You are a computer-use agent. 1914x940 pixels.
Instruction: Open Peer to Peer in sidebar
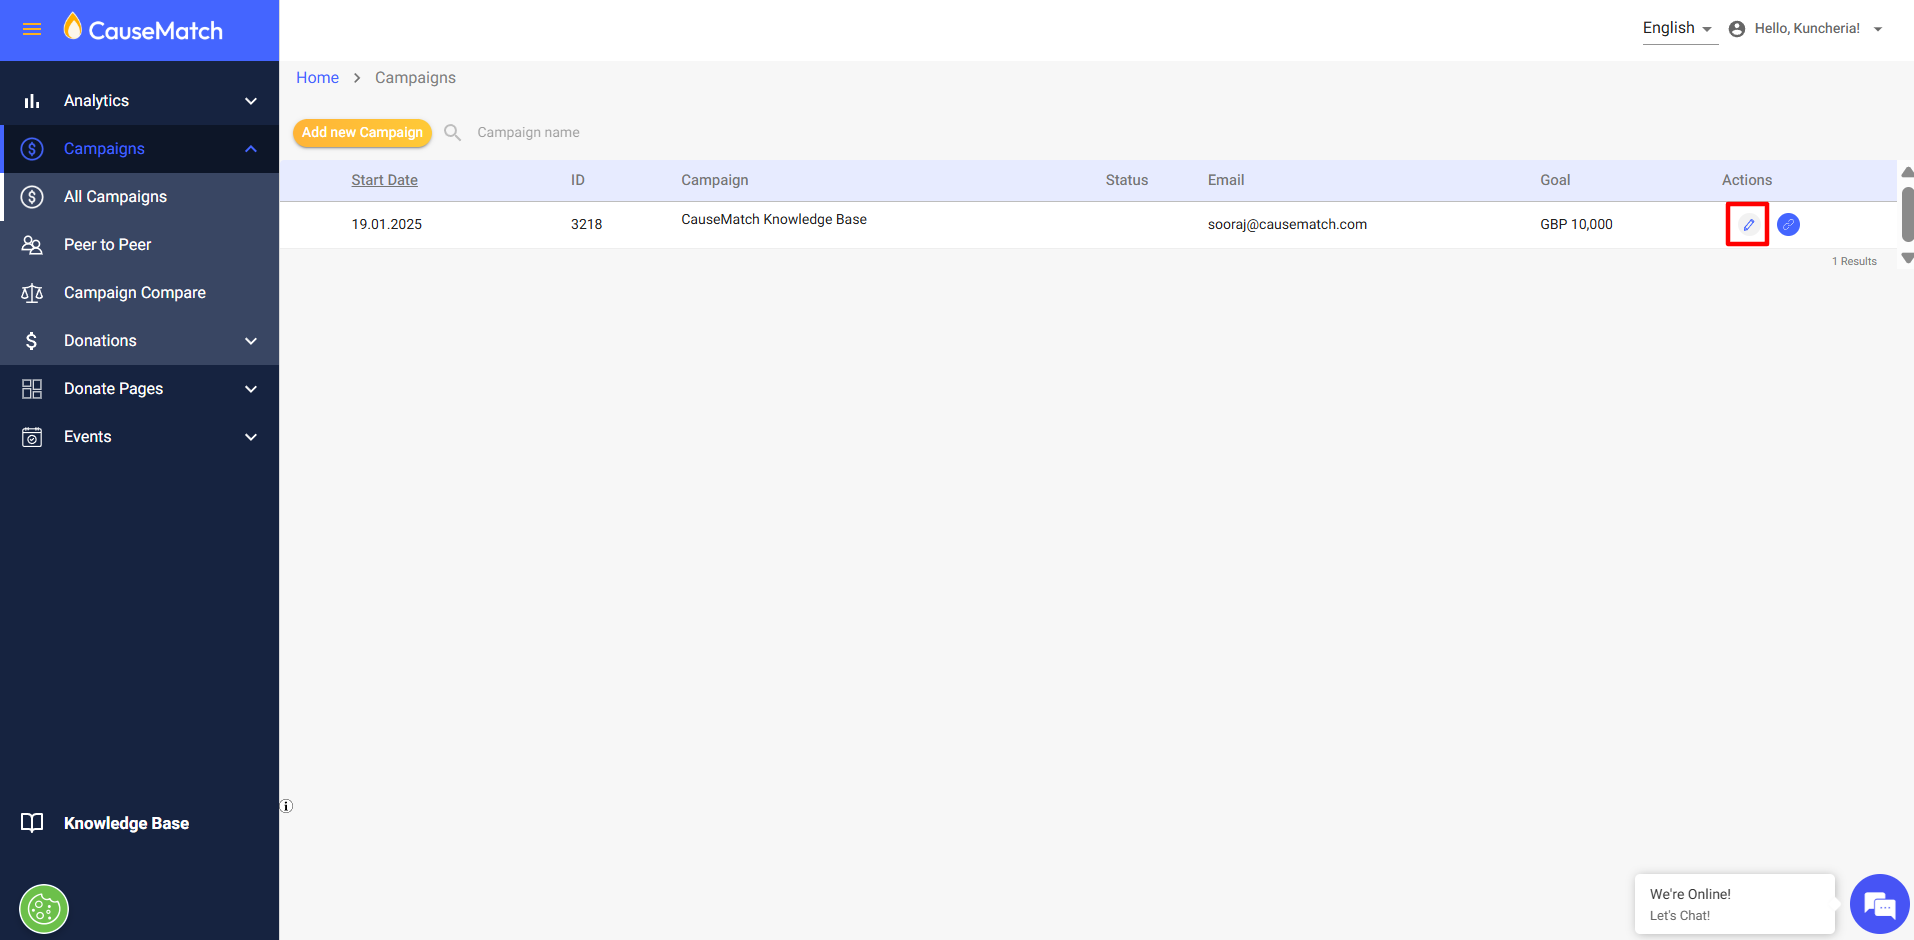click(x=140, y=245)
